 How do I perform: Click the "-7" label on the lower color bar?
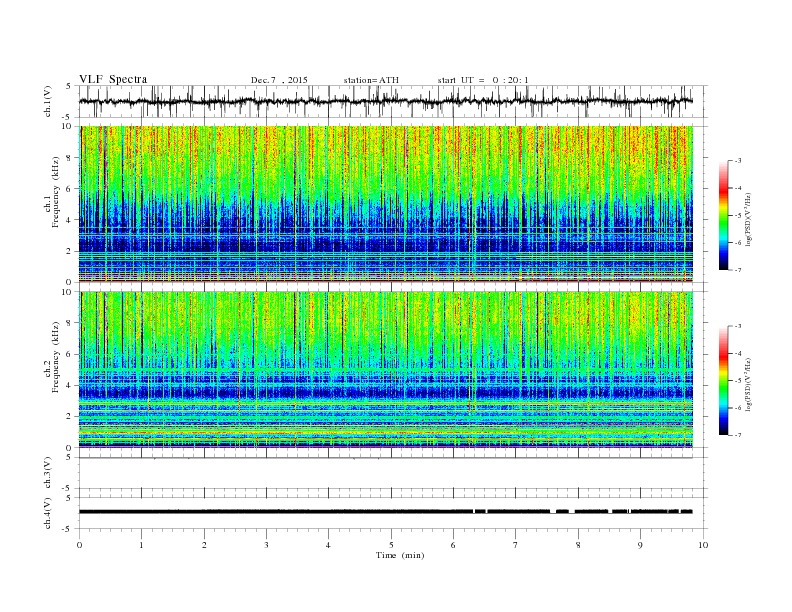click(738, 435)
